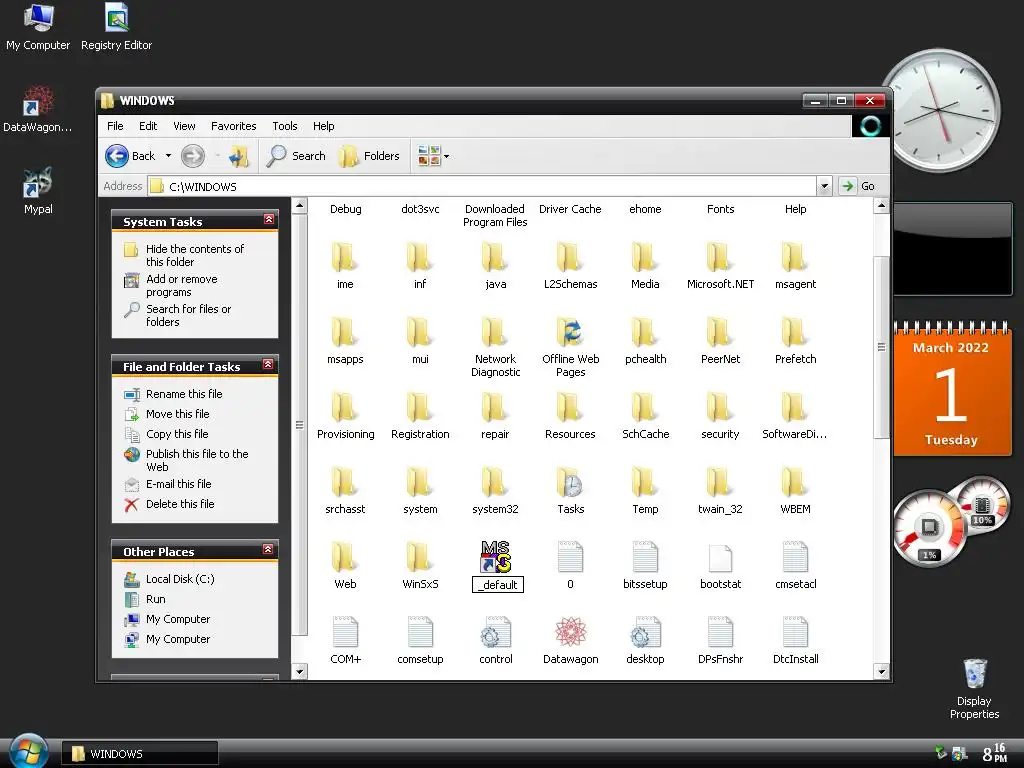Click Add or remove programs link

(182, 285)
